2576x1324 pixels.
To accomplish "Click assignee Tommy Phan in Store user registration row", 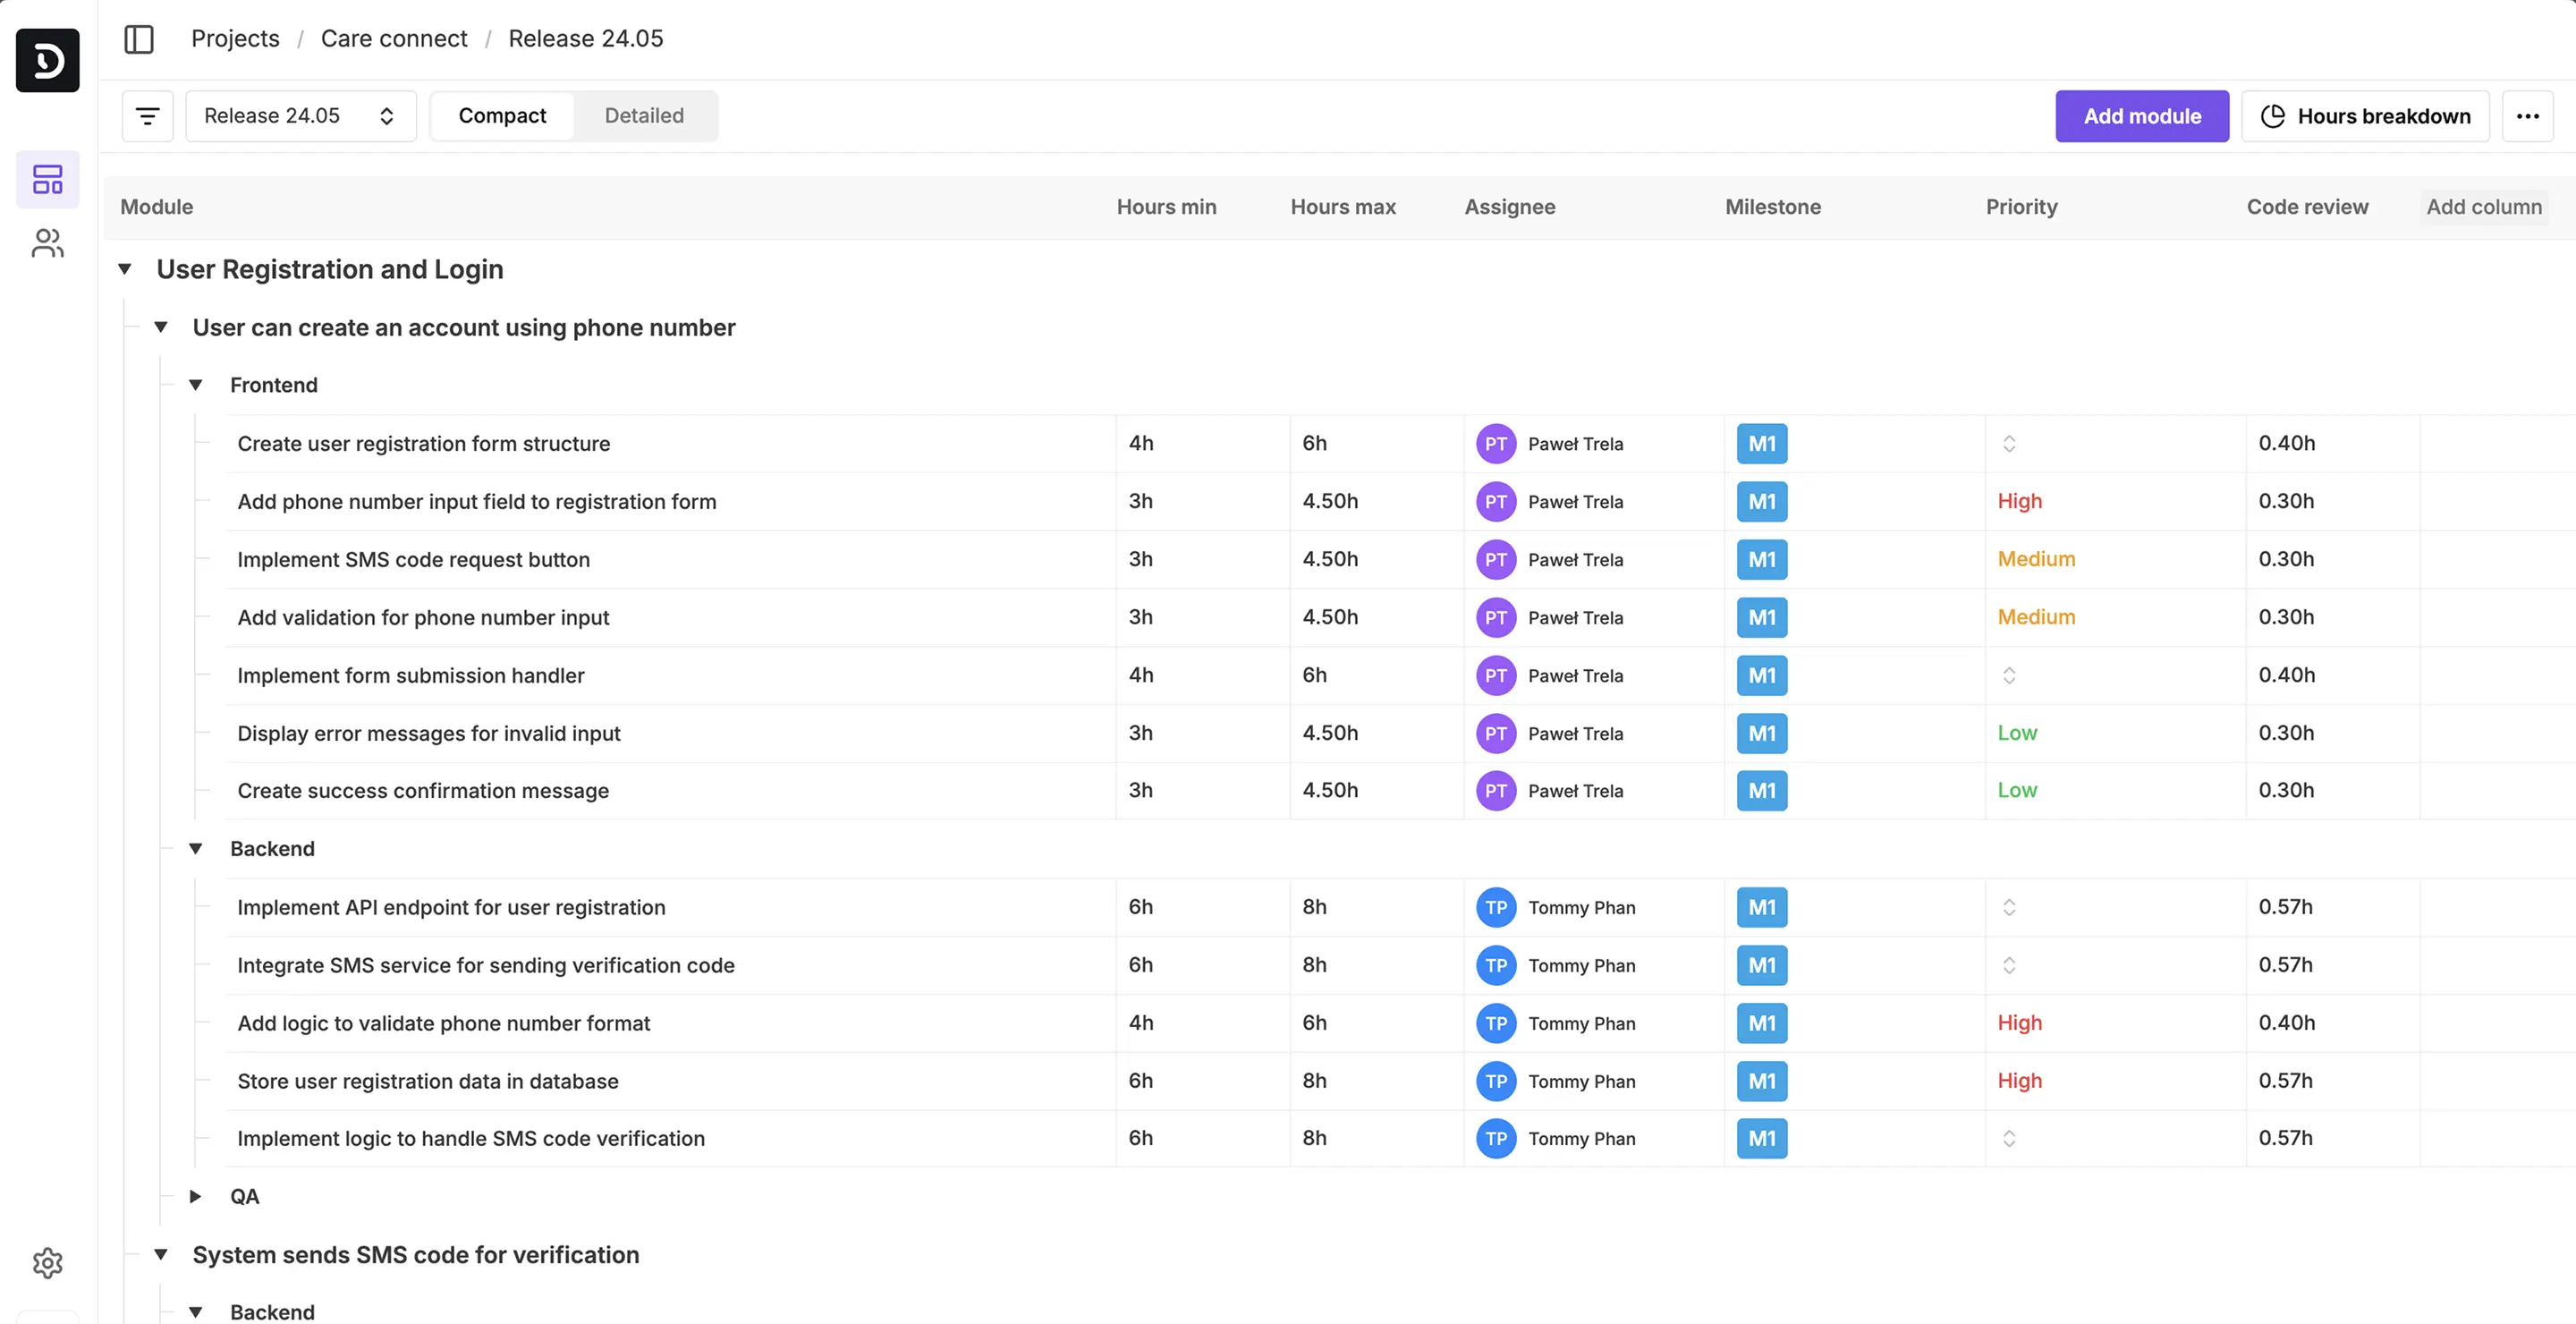I will click(x=1581, y=1081).
